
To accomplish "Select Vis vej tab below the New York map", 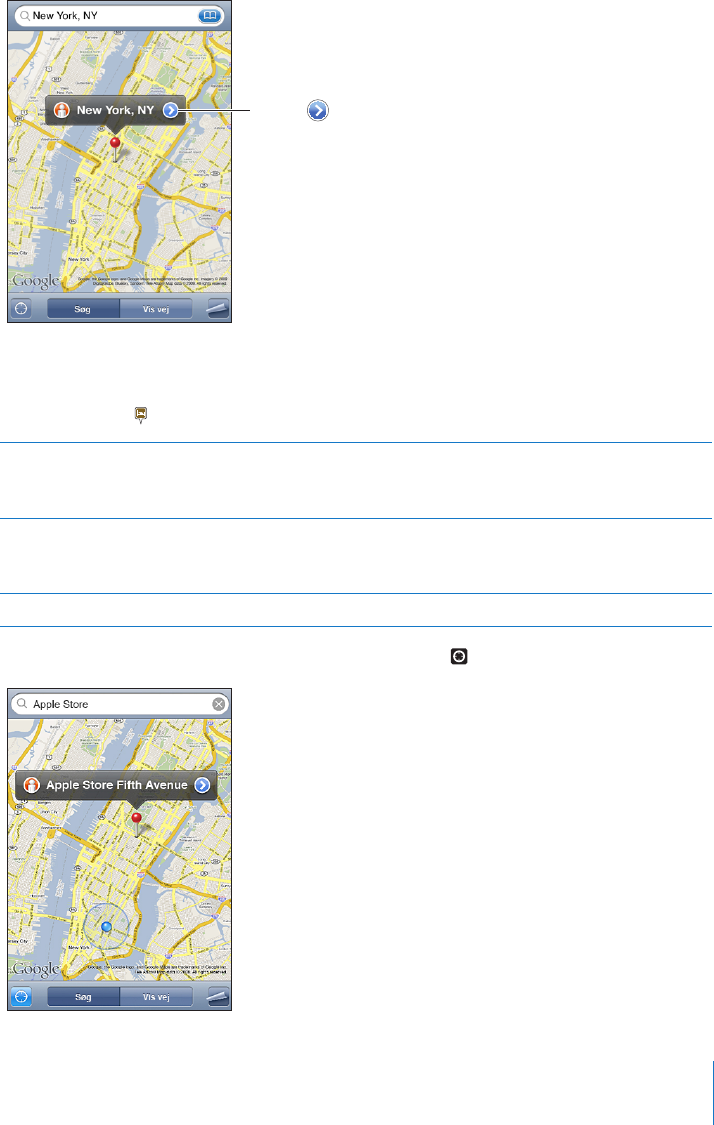I will pyautogui.click(x=156, y=309).
